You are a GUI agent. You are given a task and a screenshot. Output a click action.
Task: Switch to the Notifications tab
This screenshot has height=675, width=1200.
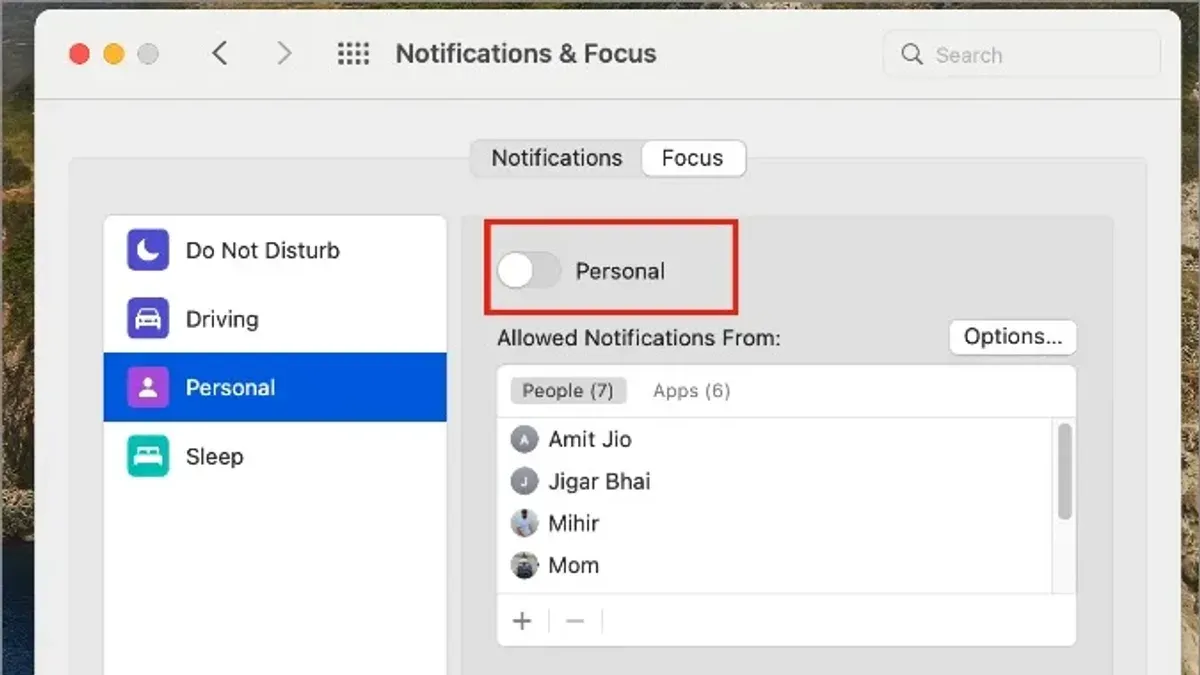556,158
